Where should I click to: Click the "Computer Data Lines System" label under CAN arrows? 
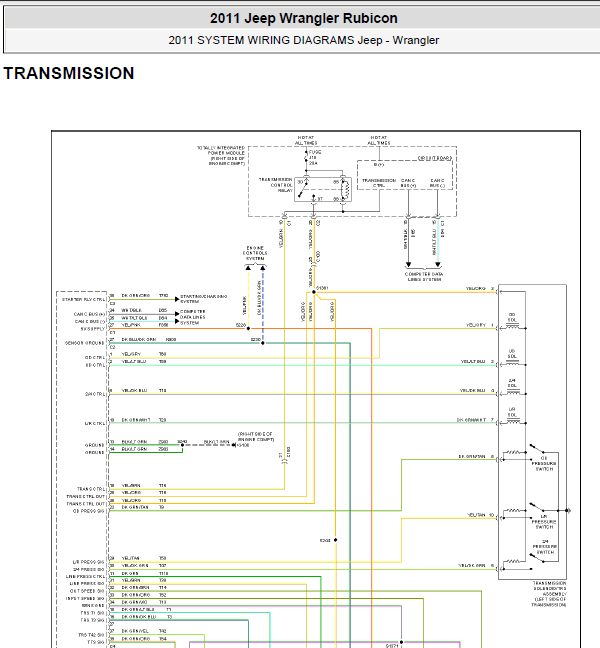click(x=424, y=277)
